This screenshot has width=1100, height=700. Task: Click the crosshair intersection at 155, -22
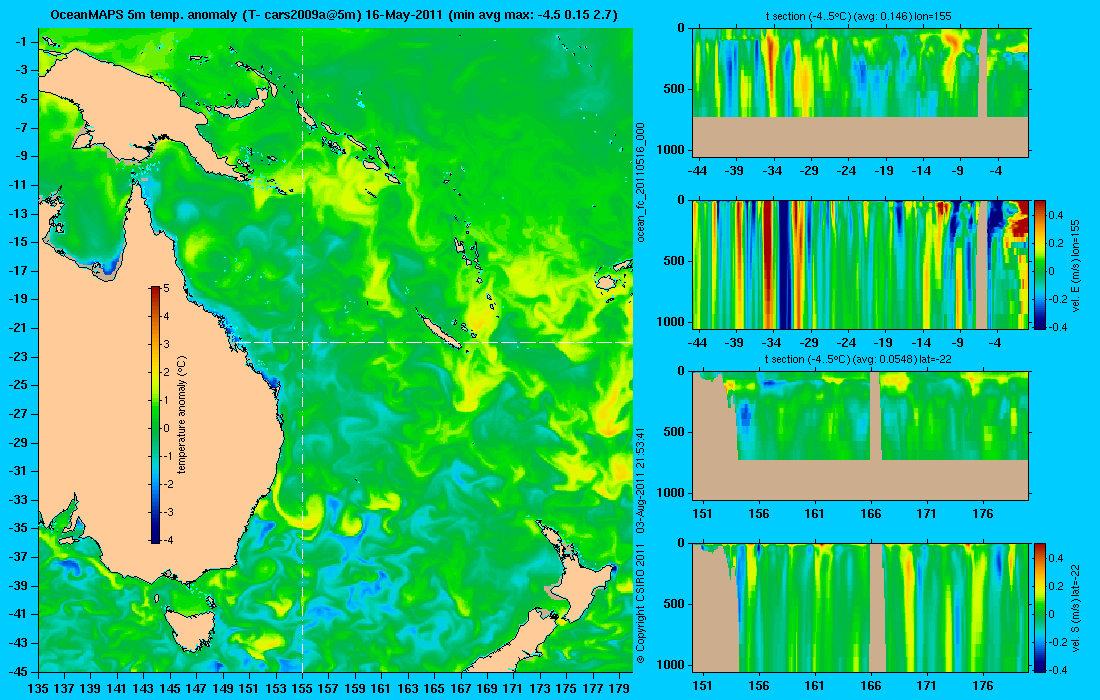pos(302,342)
